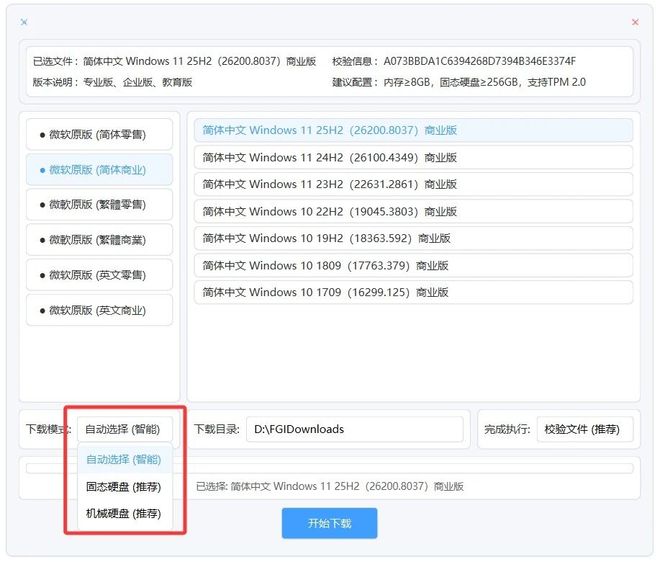Pick 微软原版 (英文商业) category

tap(99, 310)
